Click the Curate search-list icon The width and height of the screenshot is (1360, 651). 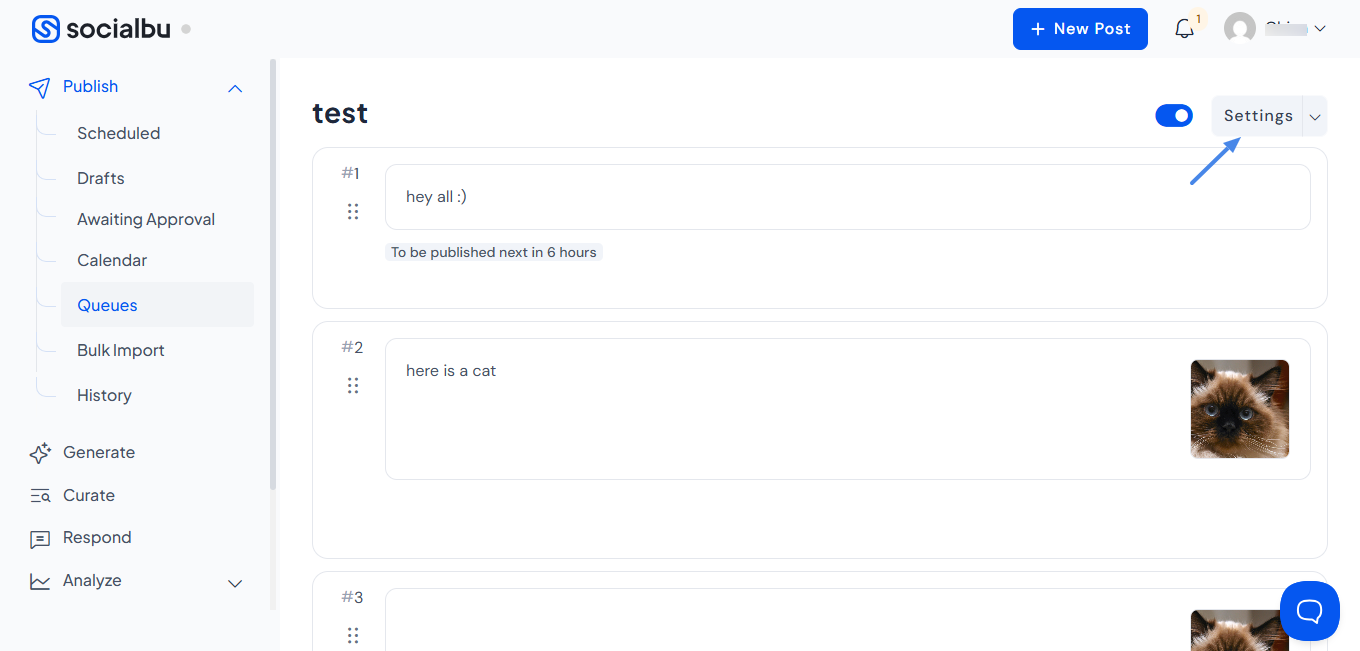[x=40, y=496]
